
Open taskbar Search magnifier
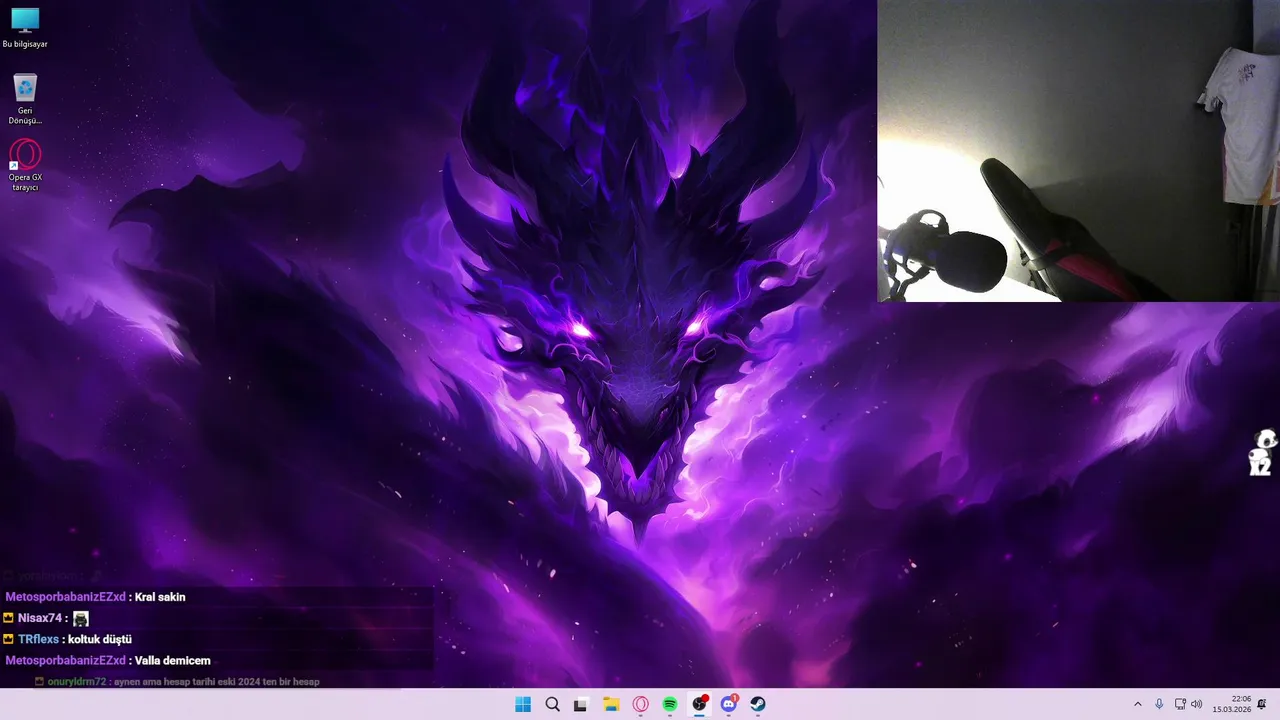[x=552, y=704]
